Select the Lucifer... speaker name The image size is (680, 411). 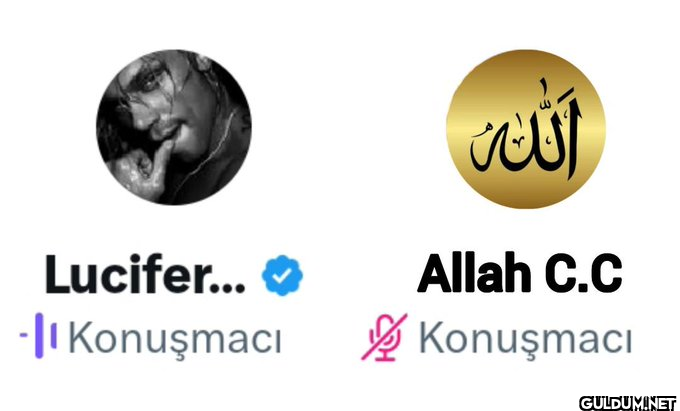pyautogui.click(x=145, y=274)
